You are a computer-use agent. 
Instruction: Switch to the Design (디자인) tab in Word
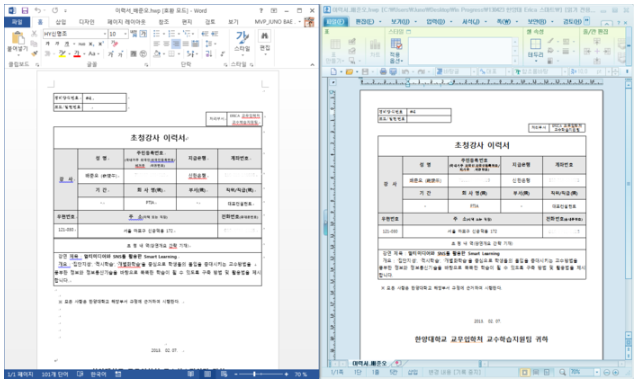[x=87, y=22]
